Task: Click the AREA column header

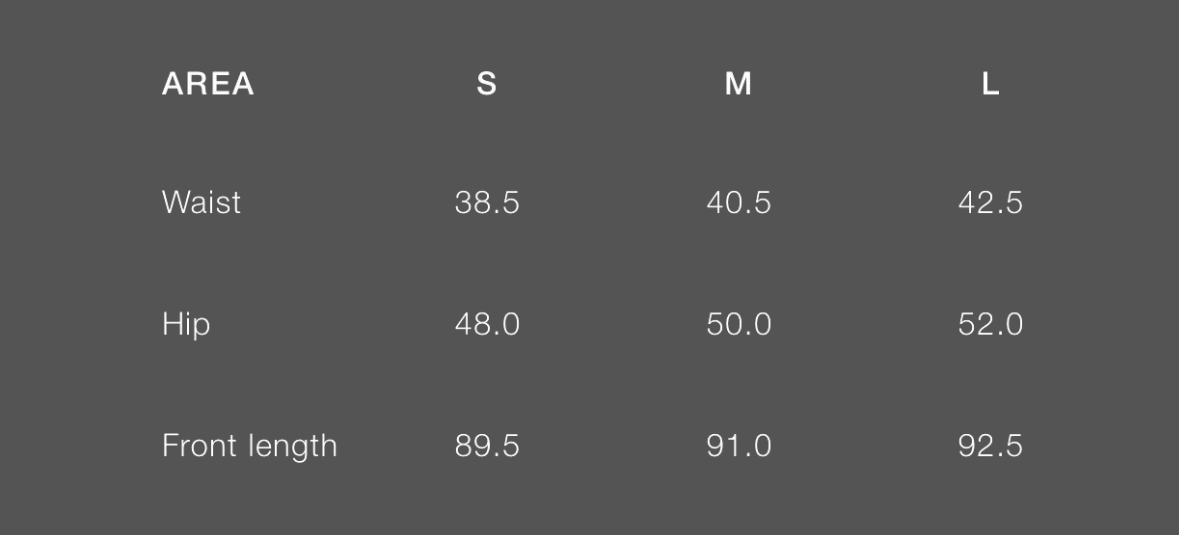Action: click(x=208, y=84)
